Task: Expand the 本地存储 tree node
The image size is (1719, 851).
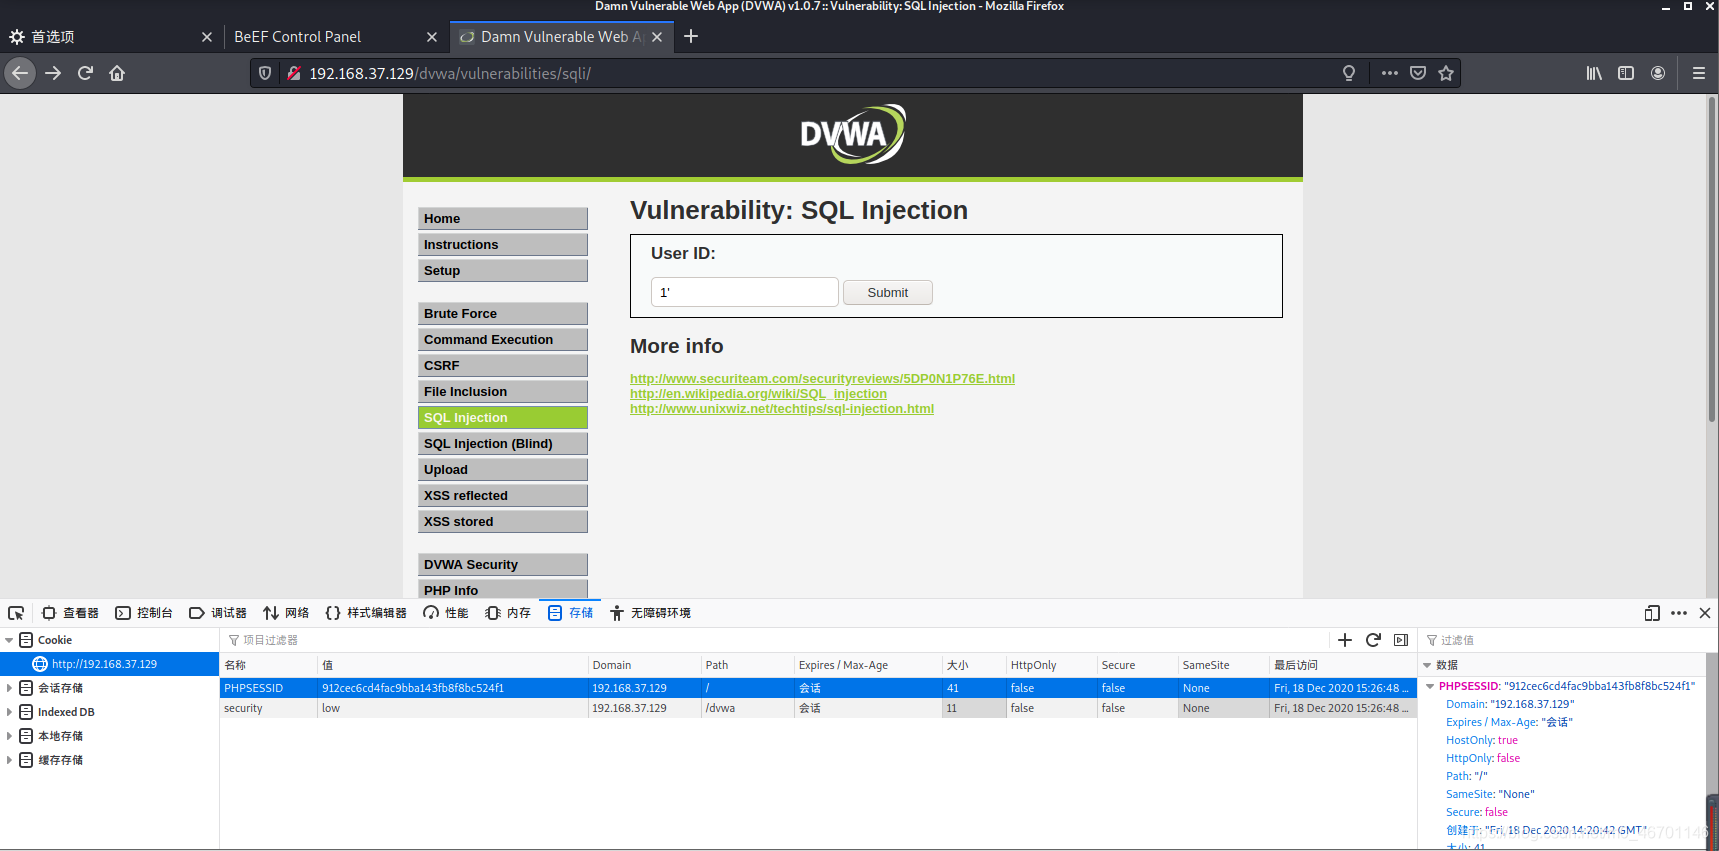Action: [9, 736]
